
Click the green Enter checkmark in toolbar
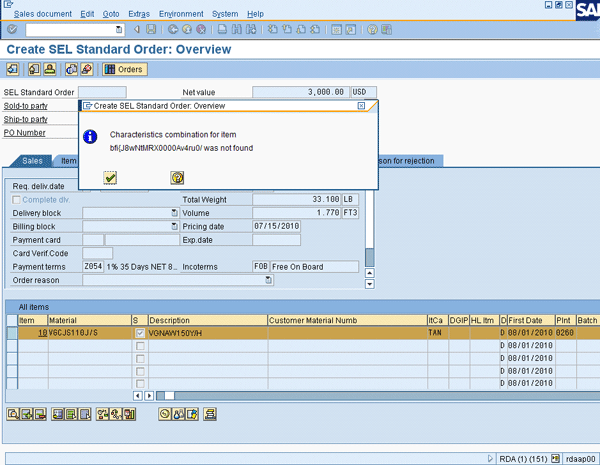click(x=12, y=30)
